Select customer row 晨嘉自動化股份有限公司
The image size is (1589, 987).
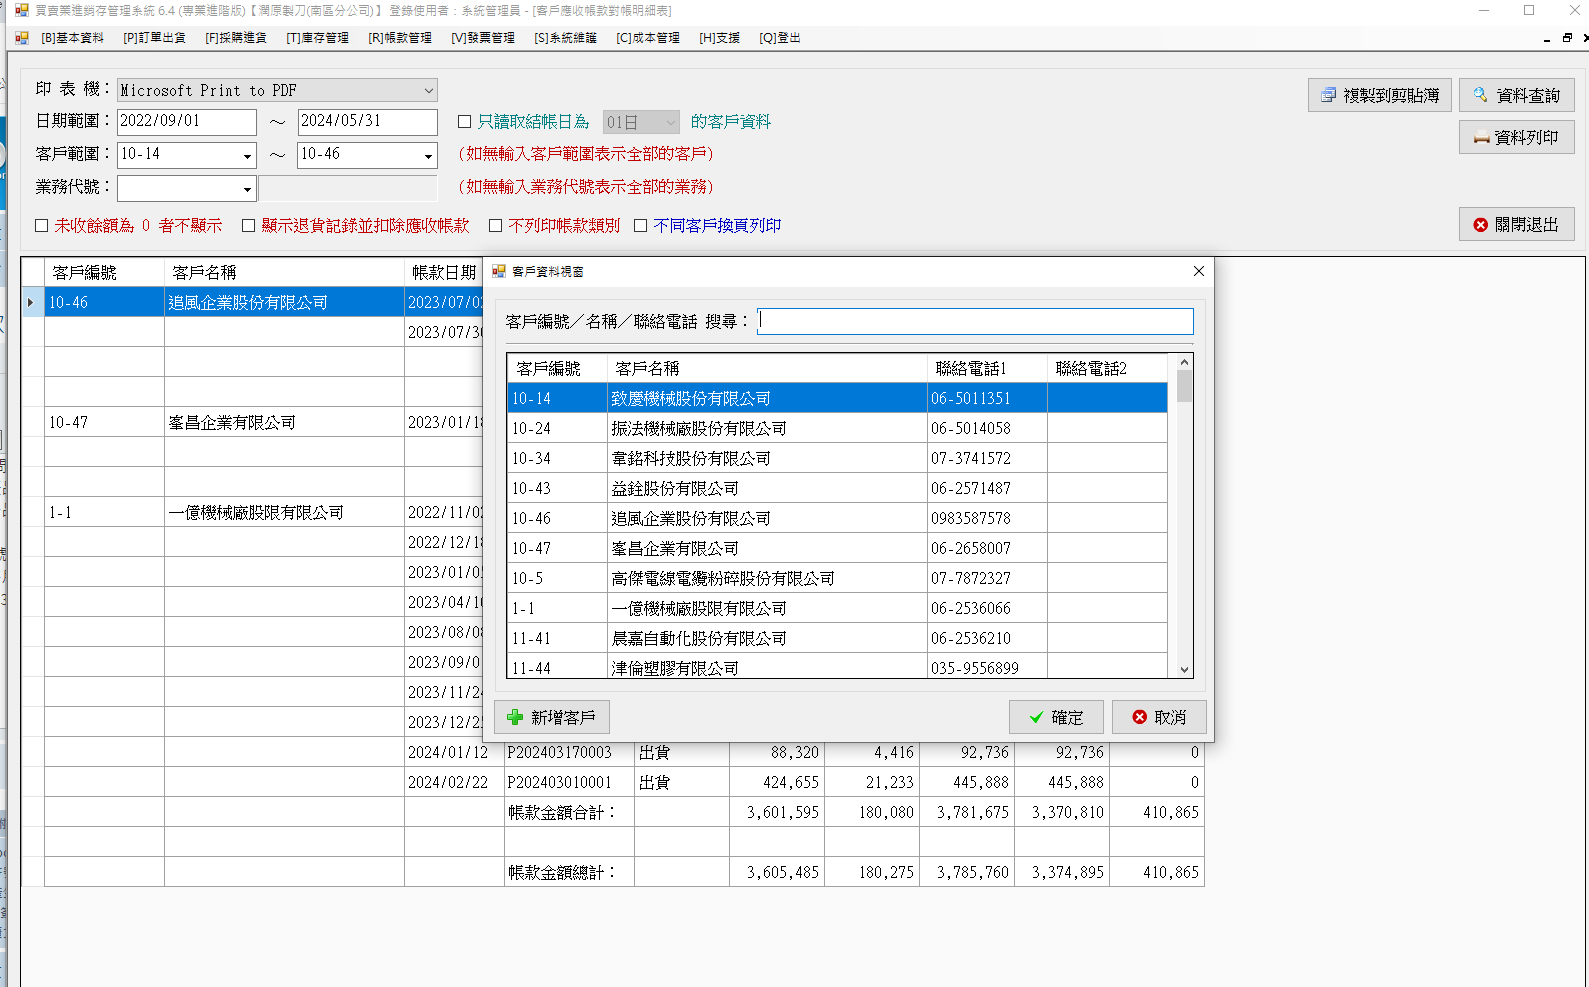(x=837, y=638)
